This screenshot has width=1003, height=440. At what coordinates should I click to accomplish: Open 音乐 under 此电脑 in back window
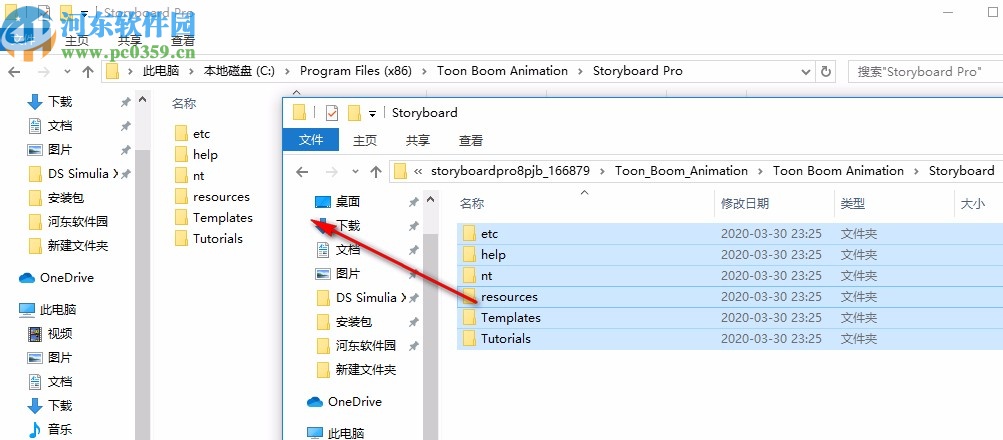[x=59, y=429]
